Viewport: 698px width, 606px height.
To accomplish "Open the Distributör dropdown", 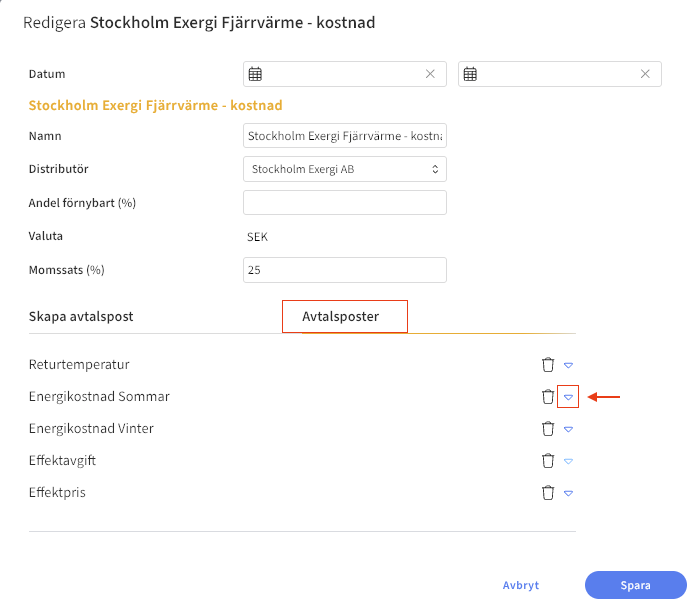I will click(345, 170).
